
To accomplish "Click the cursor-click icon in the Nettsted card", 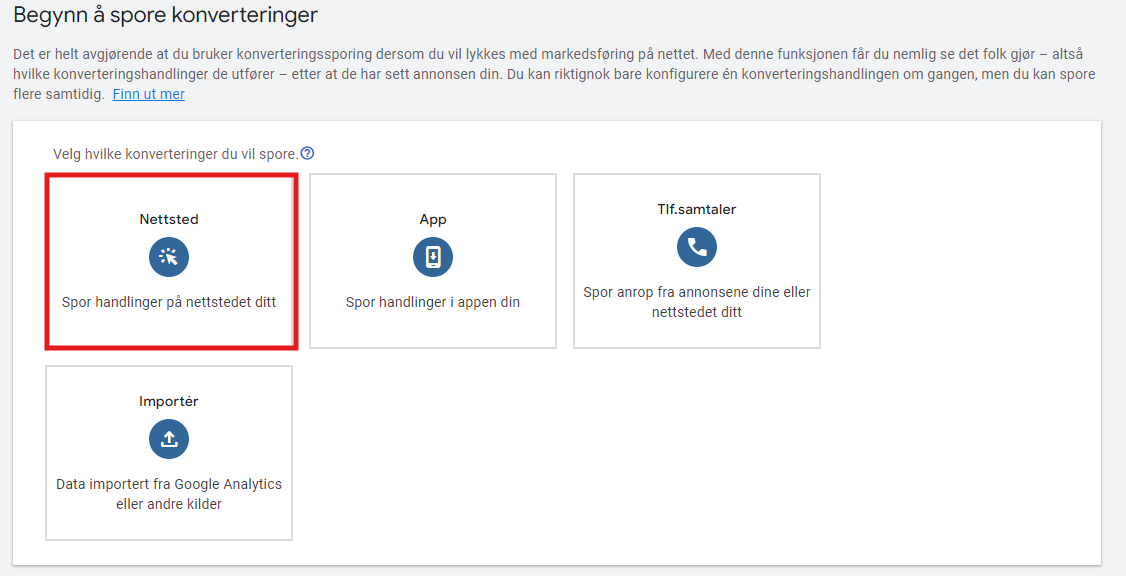I will tap(169, 257).
